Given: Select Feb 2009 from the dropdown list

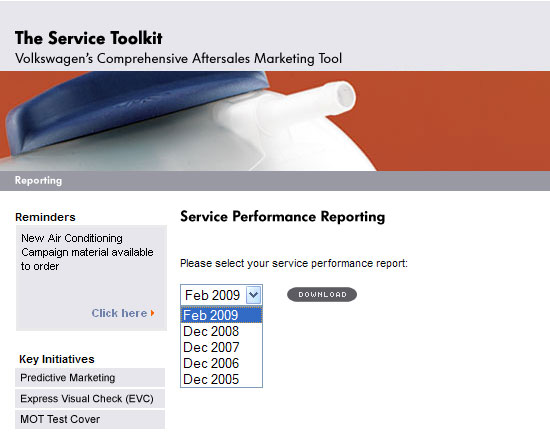Looking at the screenshot, I should click(x=221, y=315).
